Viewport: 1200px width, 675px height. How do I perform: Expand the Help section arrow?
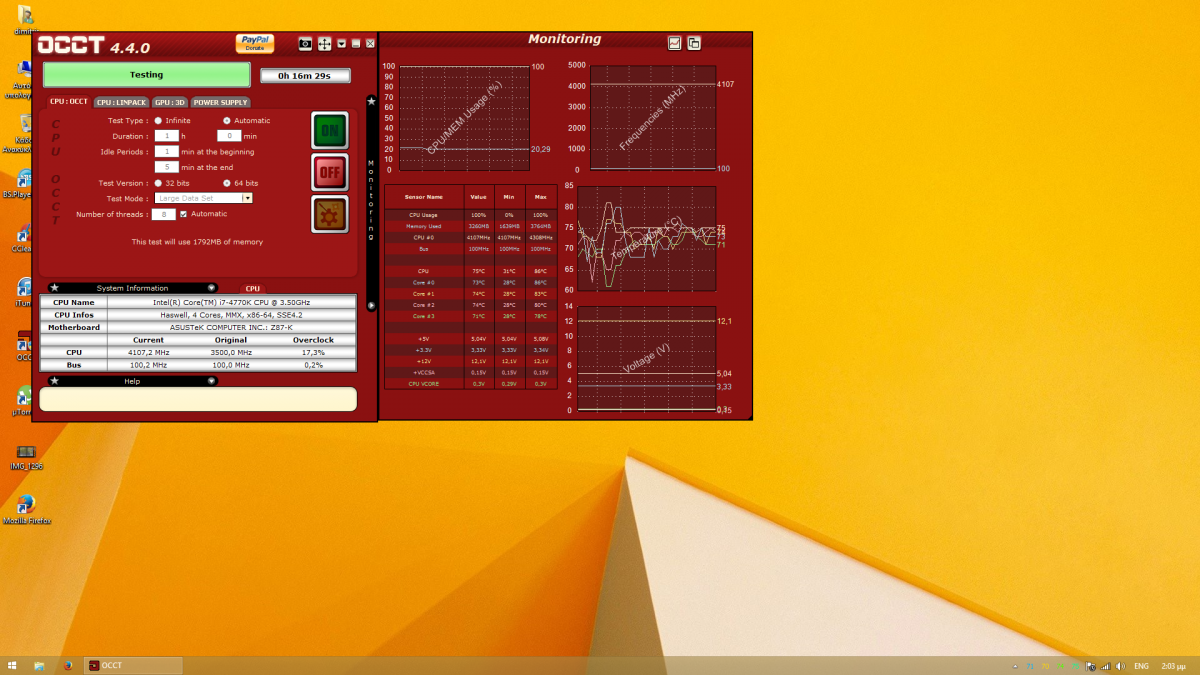pos(212,381)
